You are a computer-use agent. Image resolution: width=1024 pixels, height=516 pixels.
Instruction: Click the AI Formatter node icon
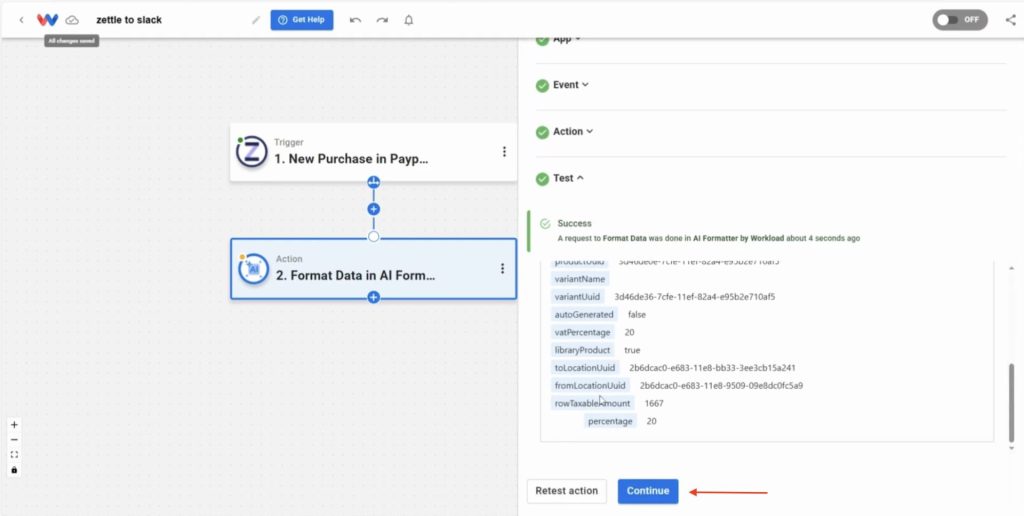coord(253,268)
